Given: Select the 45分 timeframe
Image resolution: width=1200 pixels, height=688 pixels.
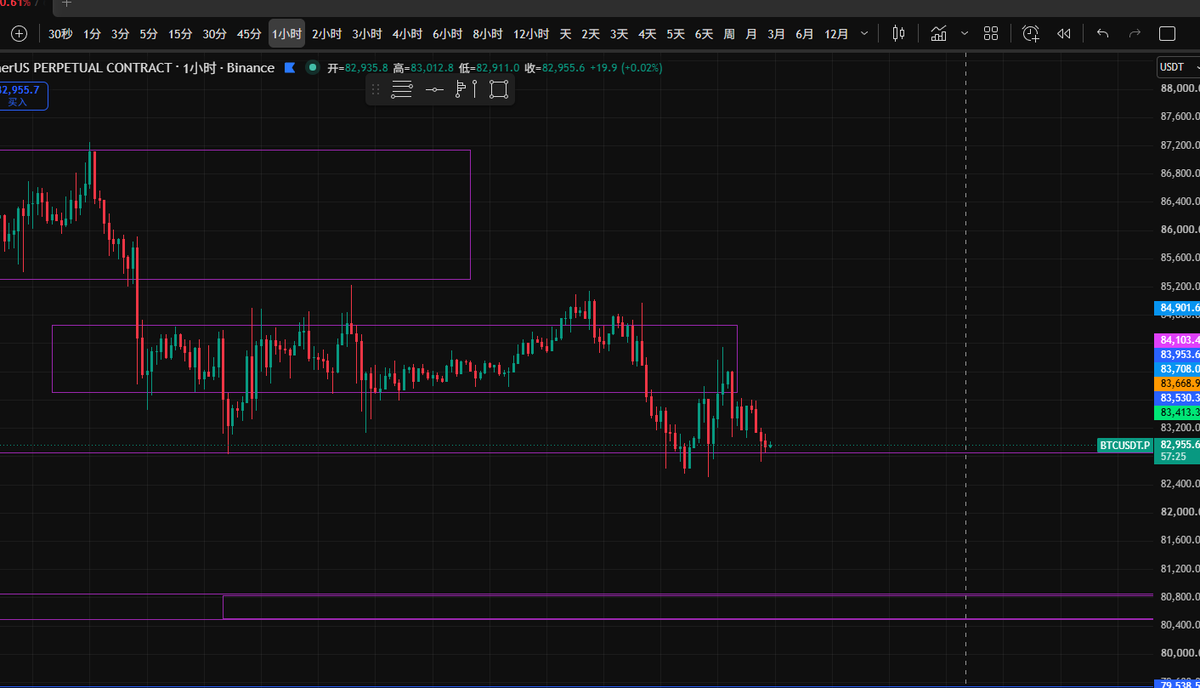Looking at the screenshot, I should coord(249,34).
